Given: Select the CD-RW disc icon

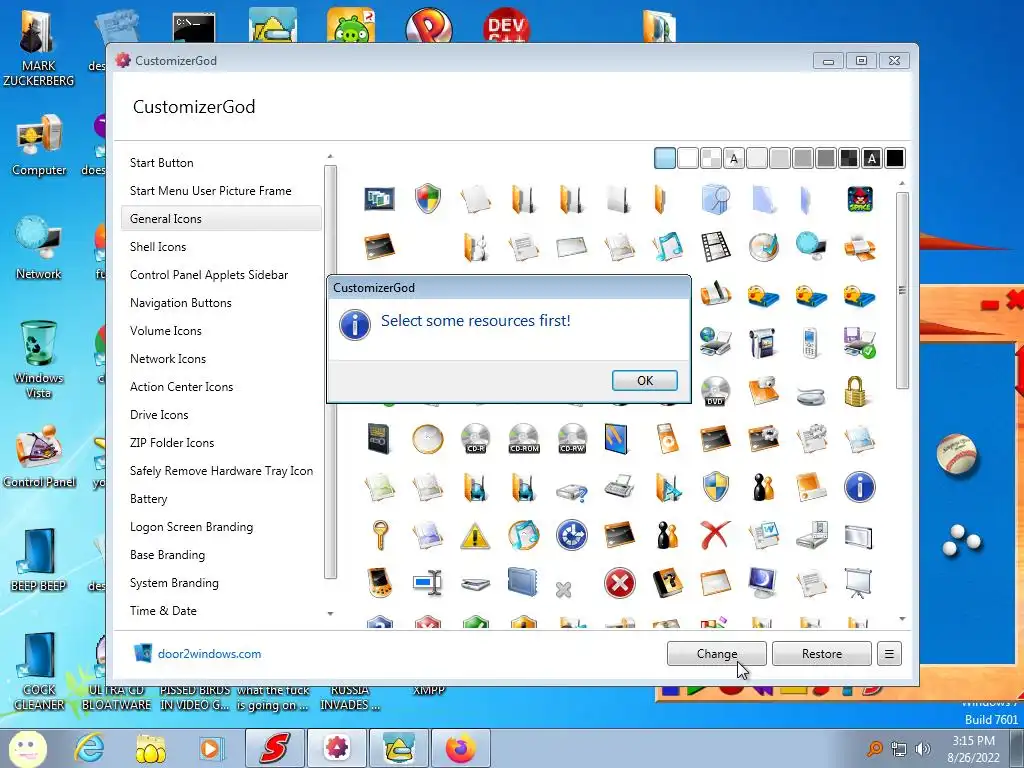Looking at the screenshot, I should point(572,439).
